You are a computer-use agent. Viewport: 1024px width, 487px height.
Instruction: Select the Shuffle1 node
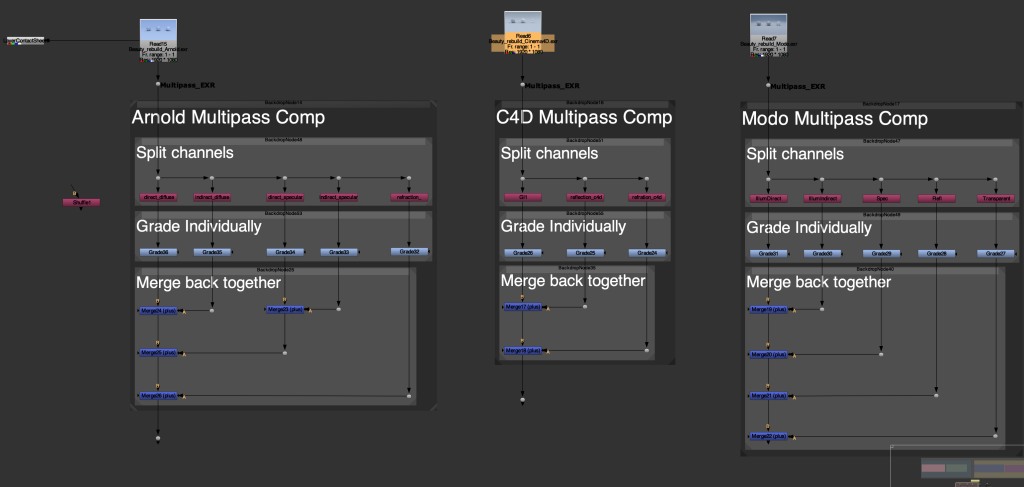(81, 202)
